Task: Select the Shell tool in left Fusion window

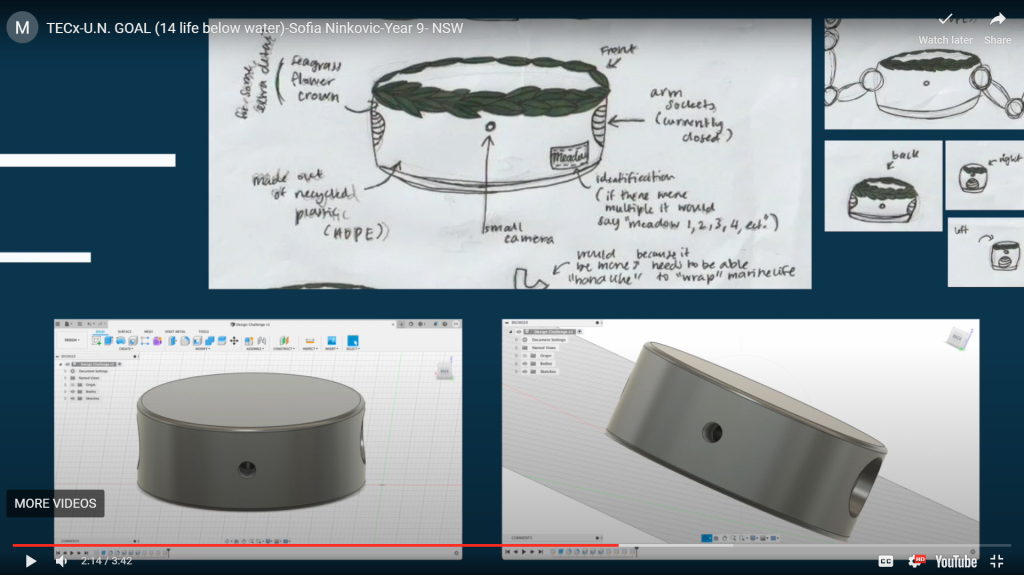Action: coord(197,340)
